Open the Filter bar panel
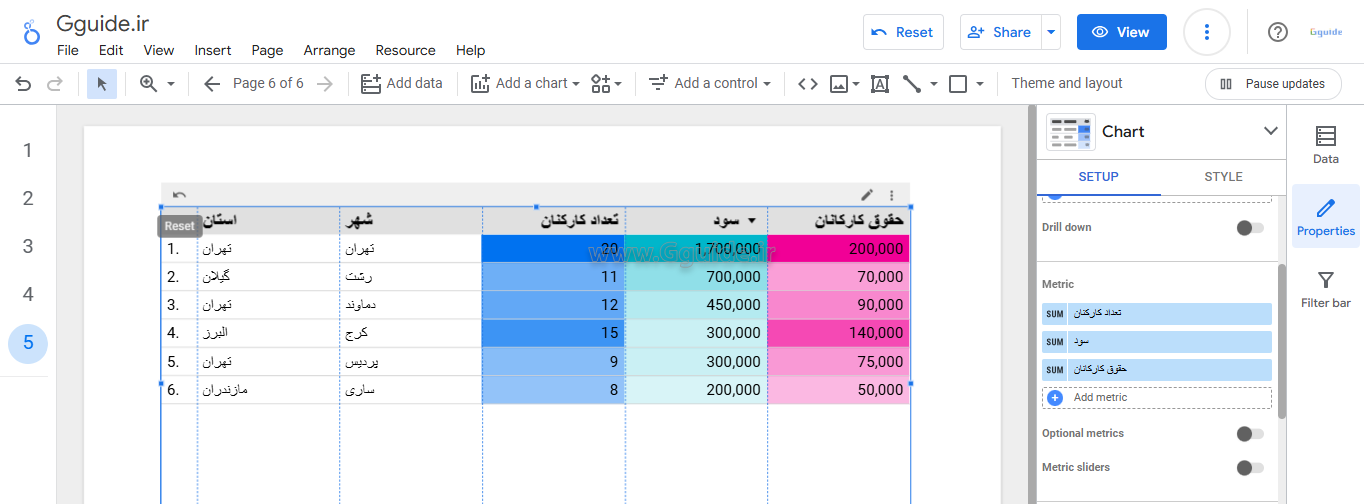Image resolution: width=1364 pixels, height=504 pixels. pos(1325,290)
